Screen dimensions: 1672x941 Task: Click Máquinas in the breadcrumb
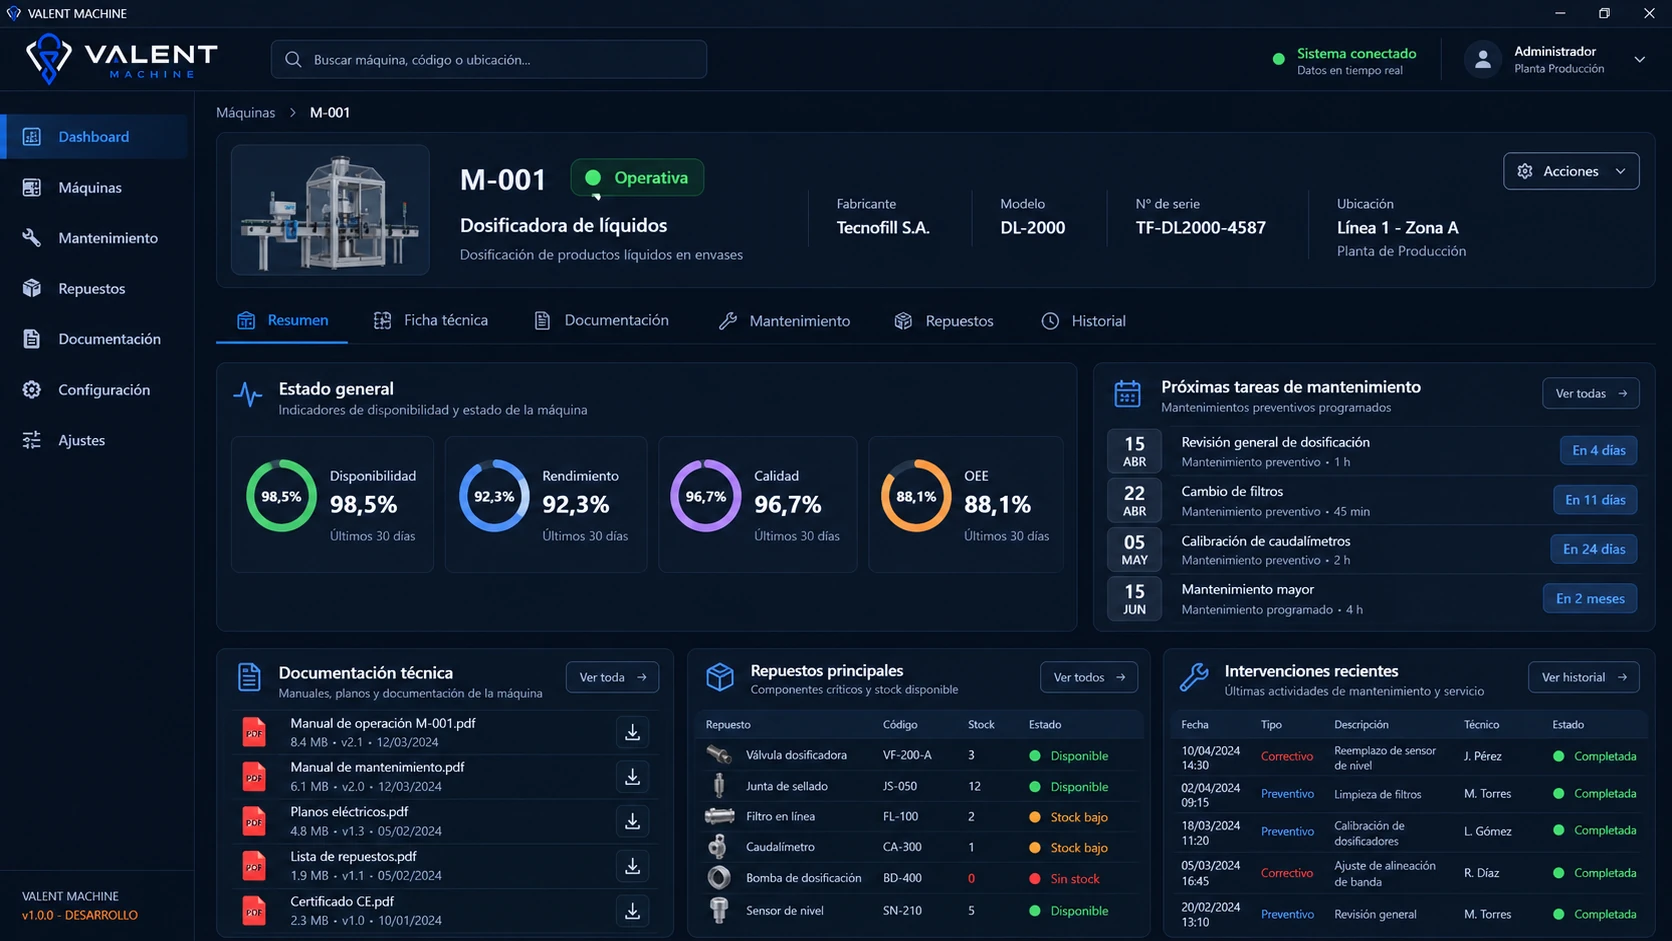(x=245, y=112)
